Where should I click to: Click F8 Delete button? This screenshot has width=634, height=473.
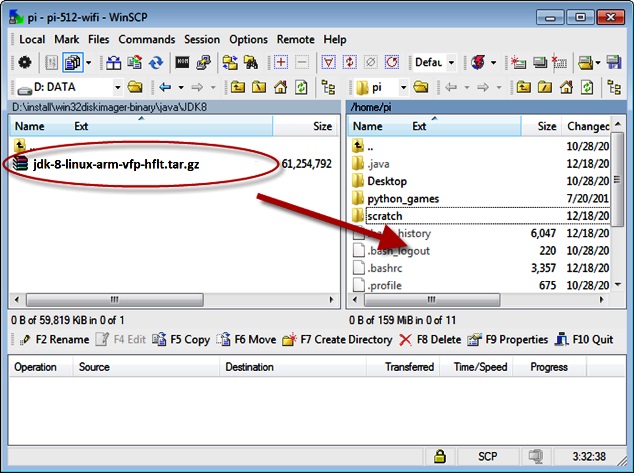[430, 340]
